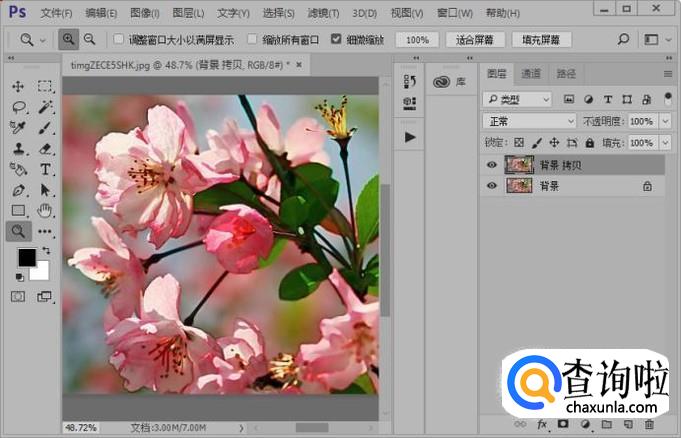The width and height of the screenshot is (681, 438).
Task: Select the Move tool
Action: click(x=18, y=86)
